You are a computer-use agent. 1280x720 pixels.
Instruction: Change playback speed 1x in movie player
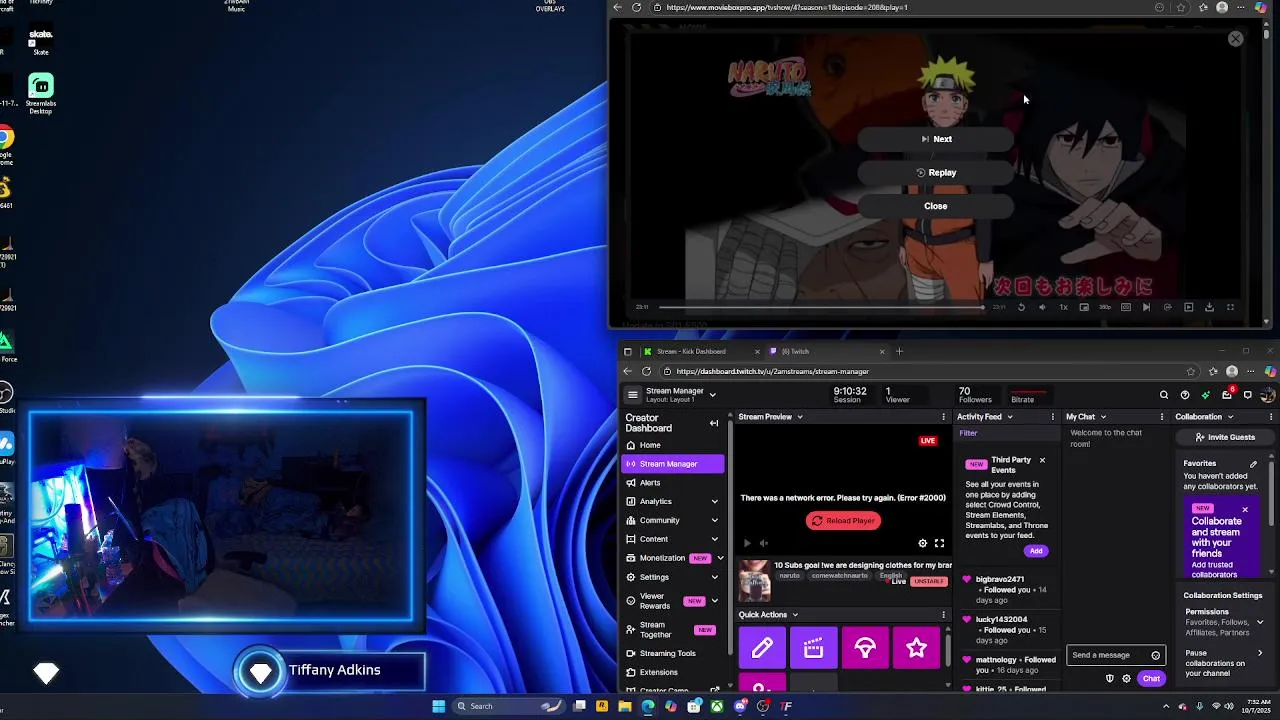(1063, 307)
